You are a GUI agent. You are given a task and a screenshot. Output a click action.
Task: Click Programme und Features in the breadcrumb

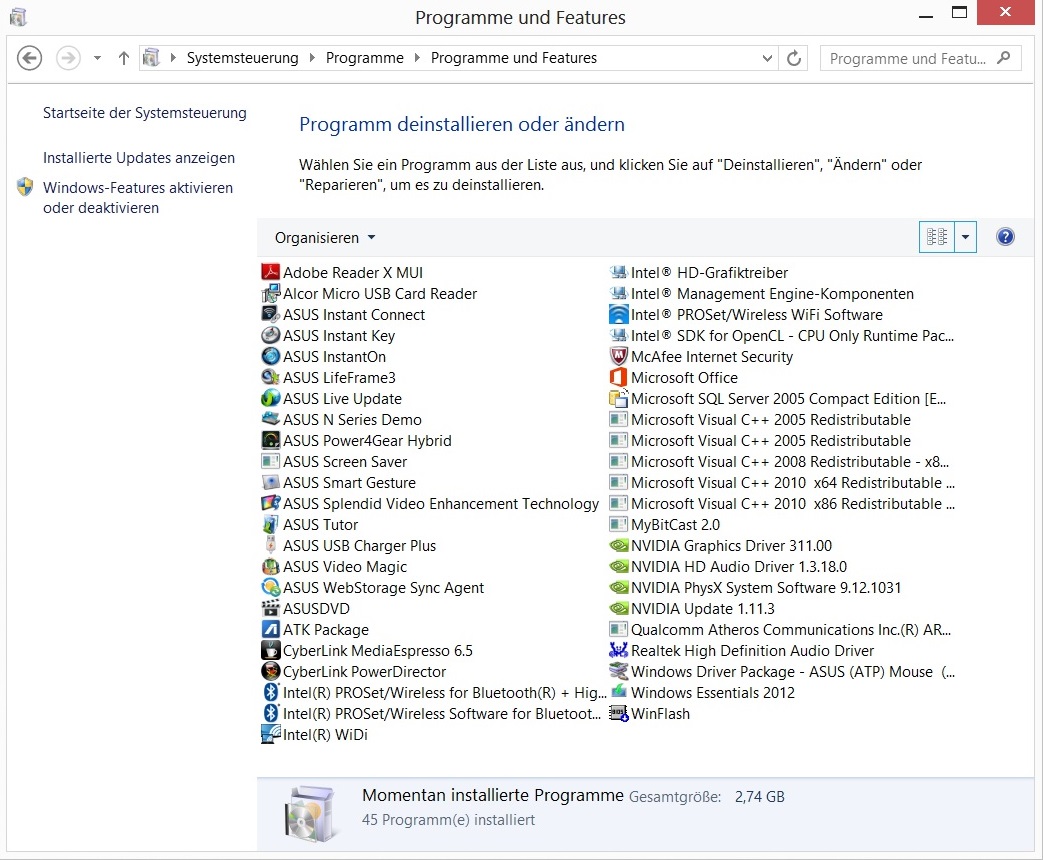[514, 58]
